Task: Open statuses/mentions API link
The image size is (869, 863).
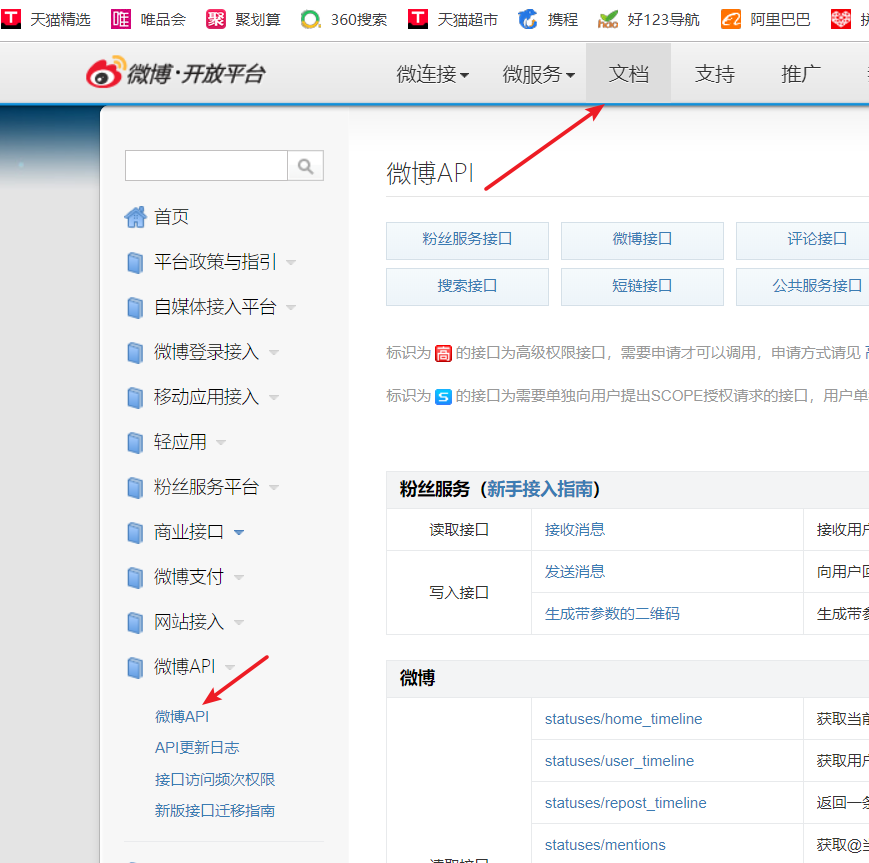Action: tap(605, 845)
